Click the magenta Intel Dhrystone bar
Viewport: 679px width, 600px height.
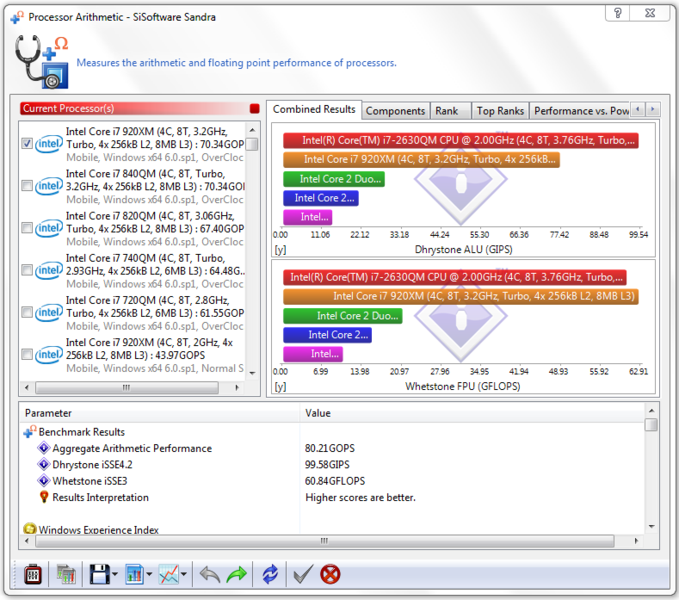point(307,217)
